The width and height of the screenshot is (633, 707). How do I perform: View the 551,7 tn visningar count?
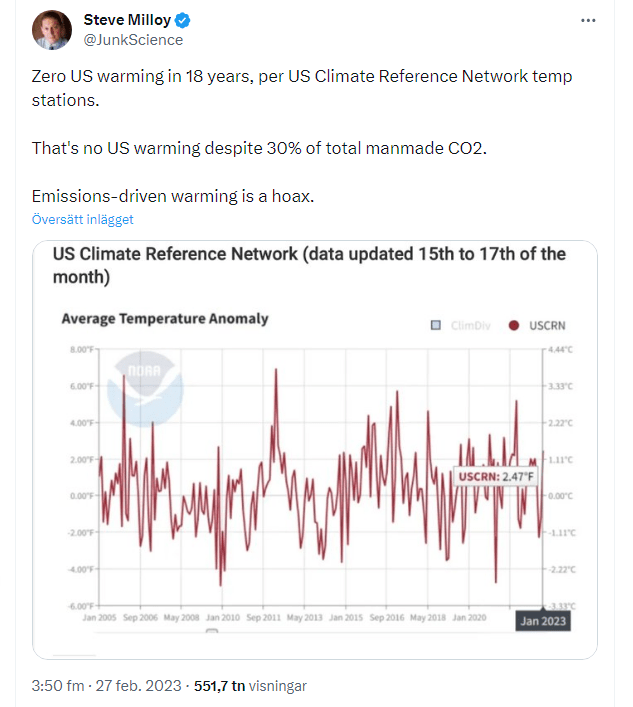pos(249,686)
